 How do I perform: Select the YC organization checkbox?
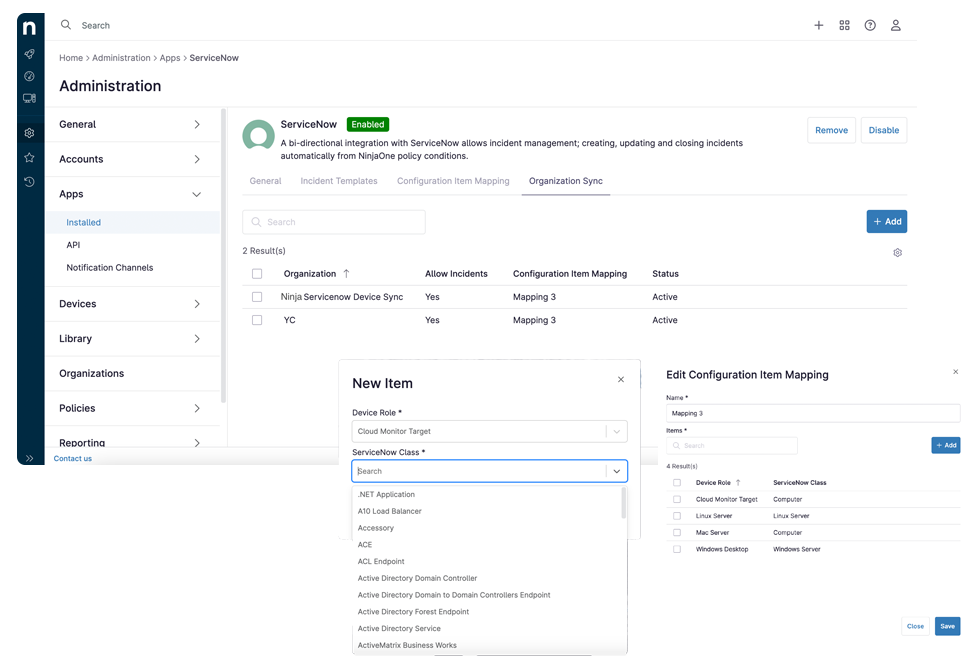257,320
